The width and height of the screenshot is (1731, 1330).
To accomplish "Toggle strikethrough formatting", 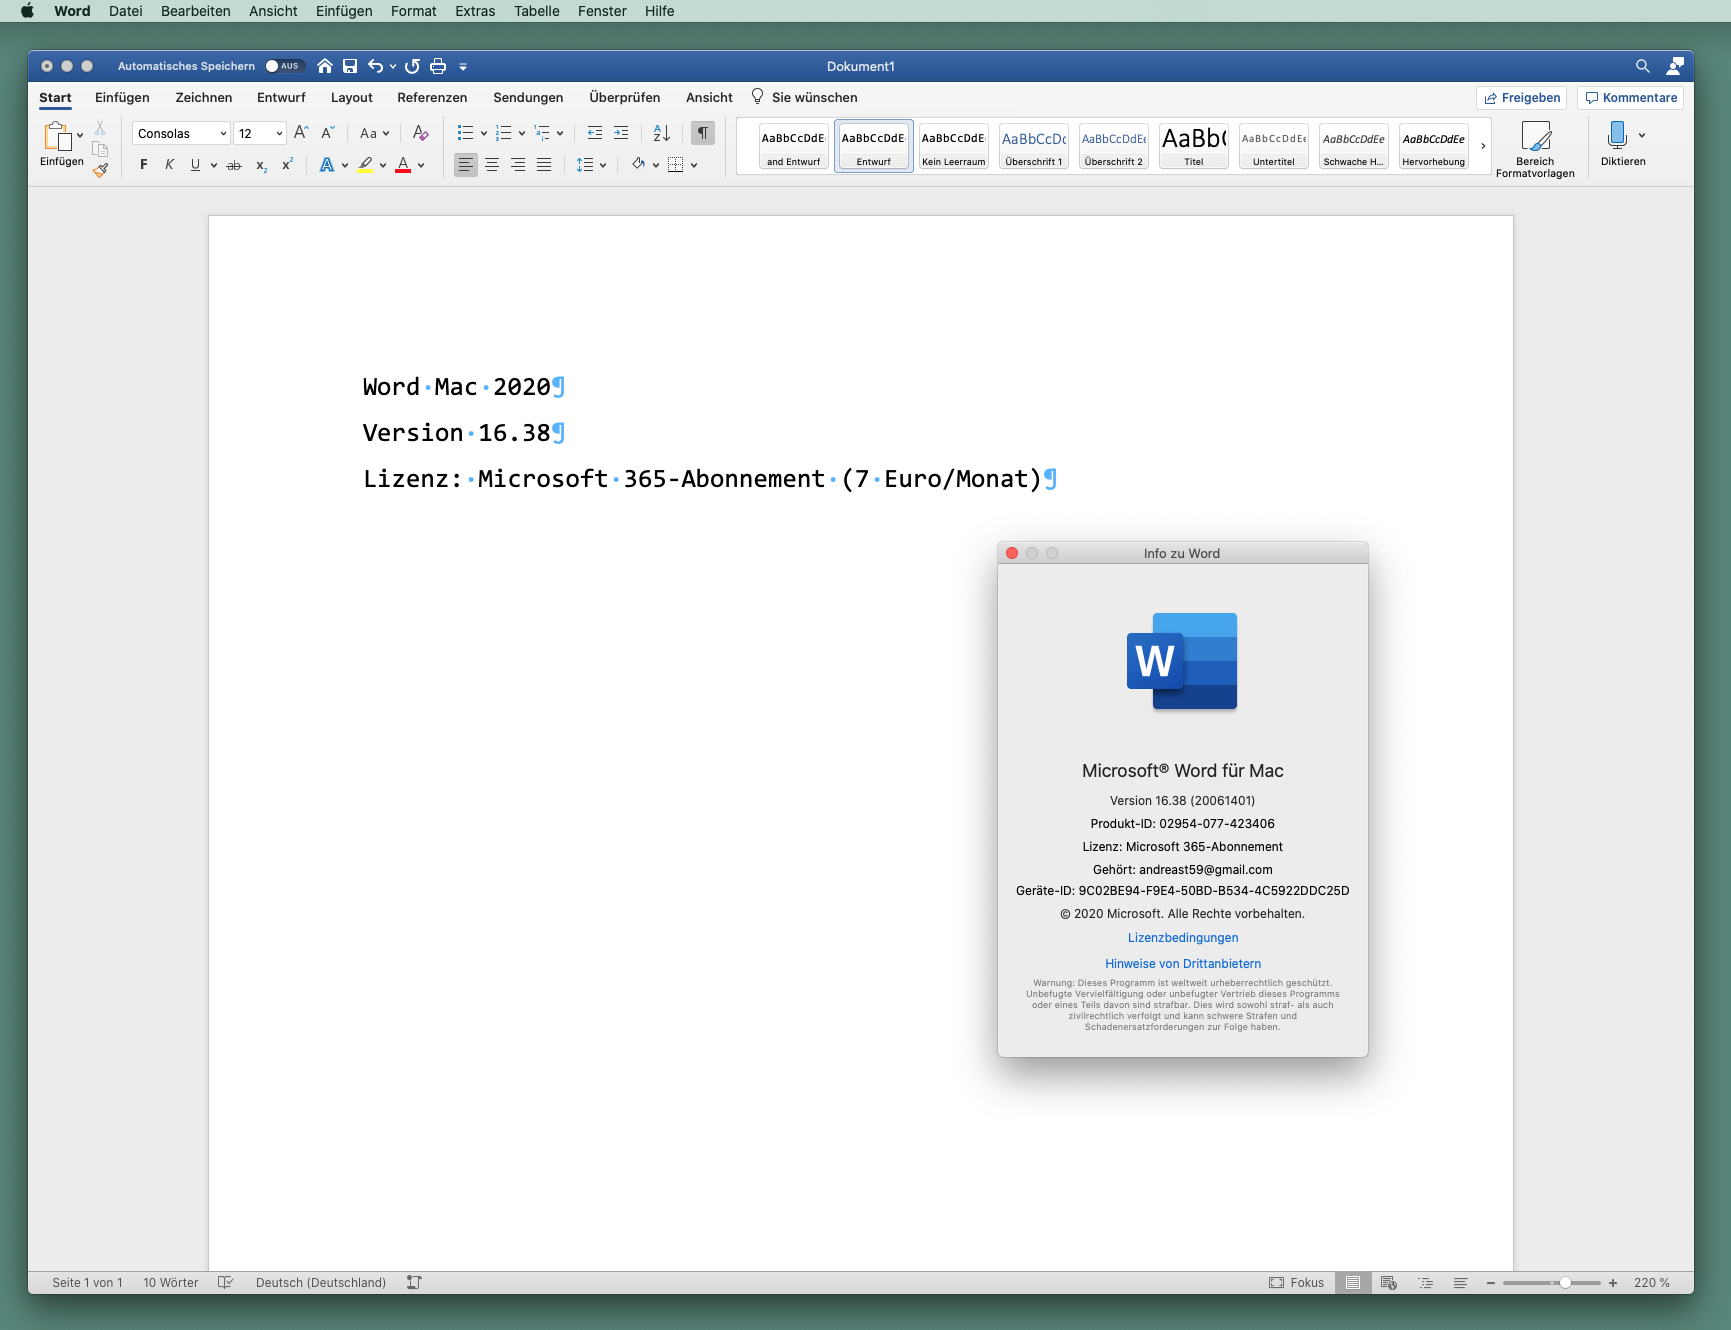I will 234,165.
